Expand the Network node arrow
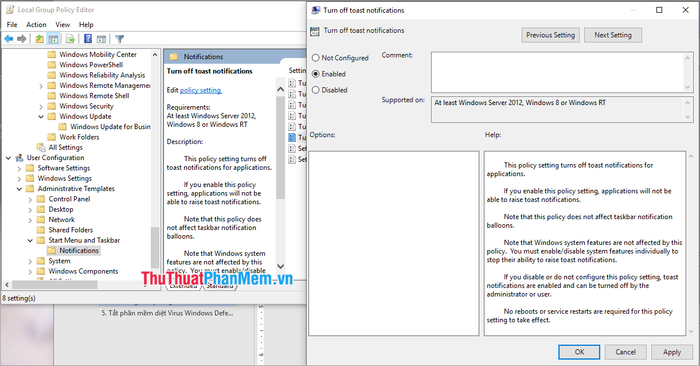700x366 pixels. 30,220
